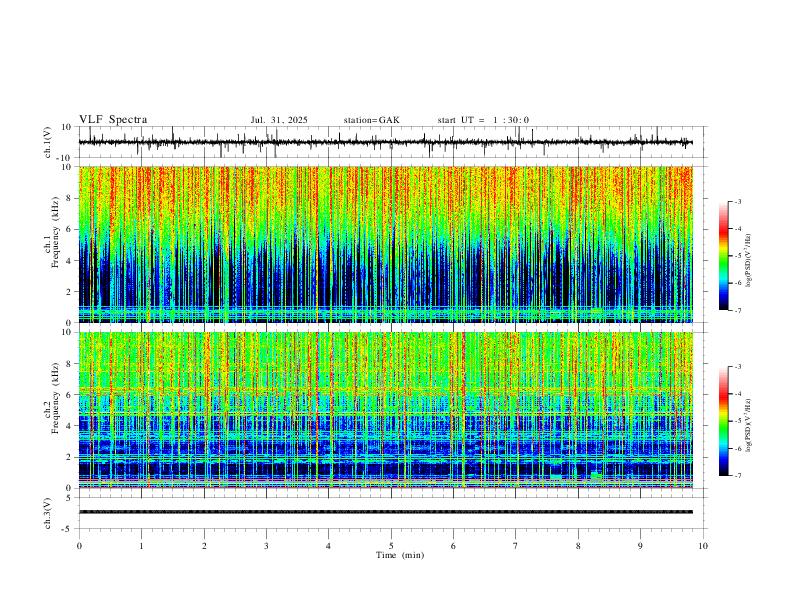Click the "VLF Spectra" plot title
The image size is (792, 612).
click(x=113, y=120)
